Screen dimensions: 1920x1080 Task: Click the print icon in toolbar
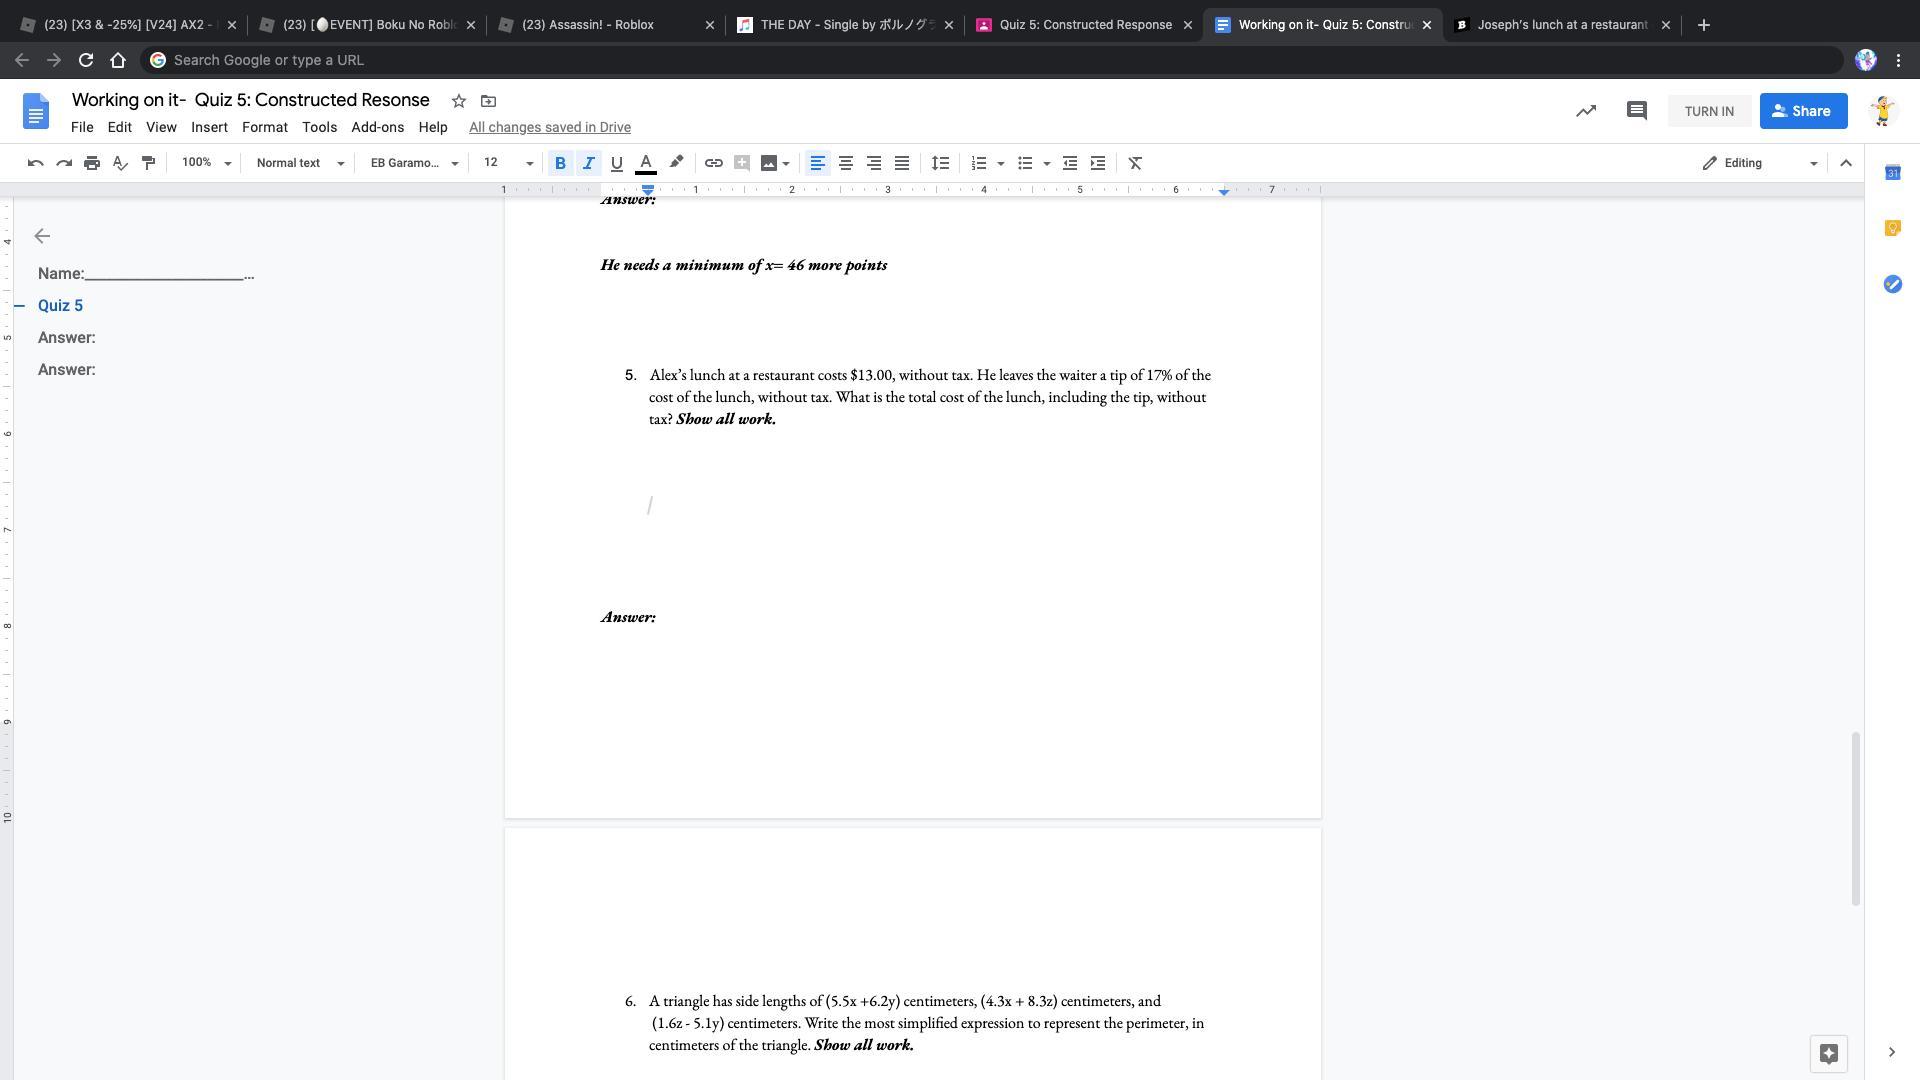pyautogui.click(x=92, y=163)
